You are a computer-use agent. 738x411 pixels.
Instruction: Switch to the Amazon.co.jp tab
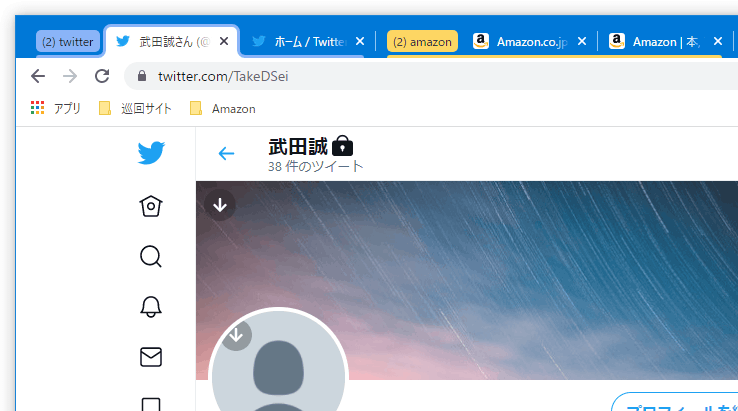pos(531,41)
